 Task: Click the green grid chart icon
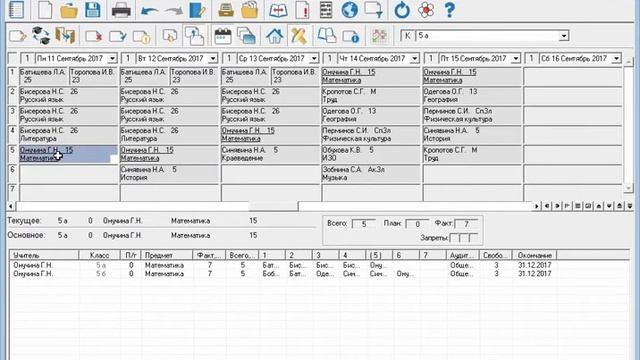[379, 36]
